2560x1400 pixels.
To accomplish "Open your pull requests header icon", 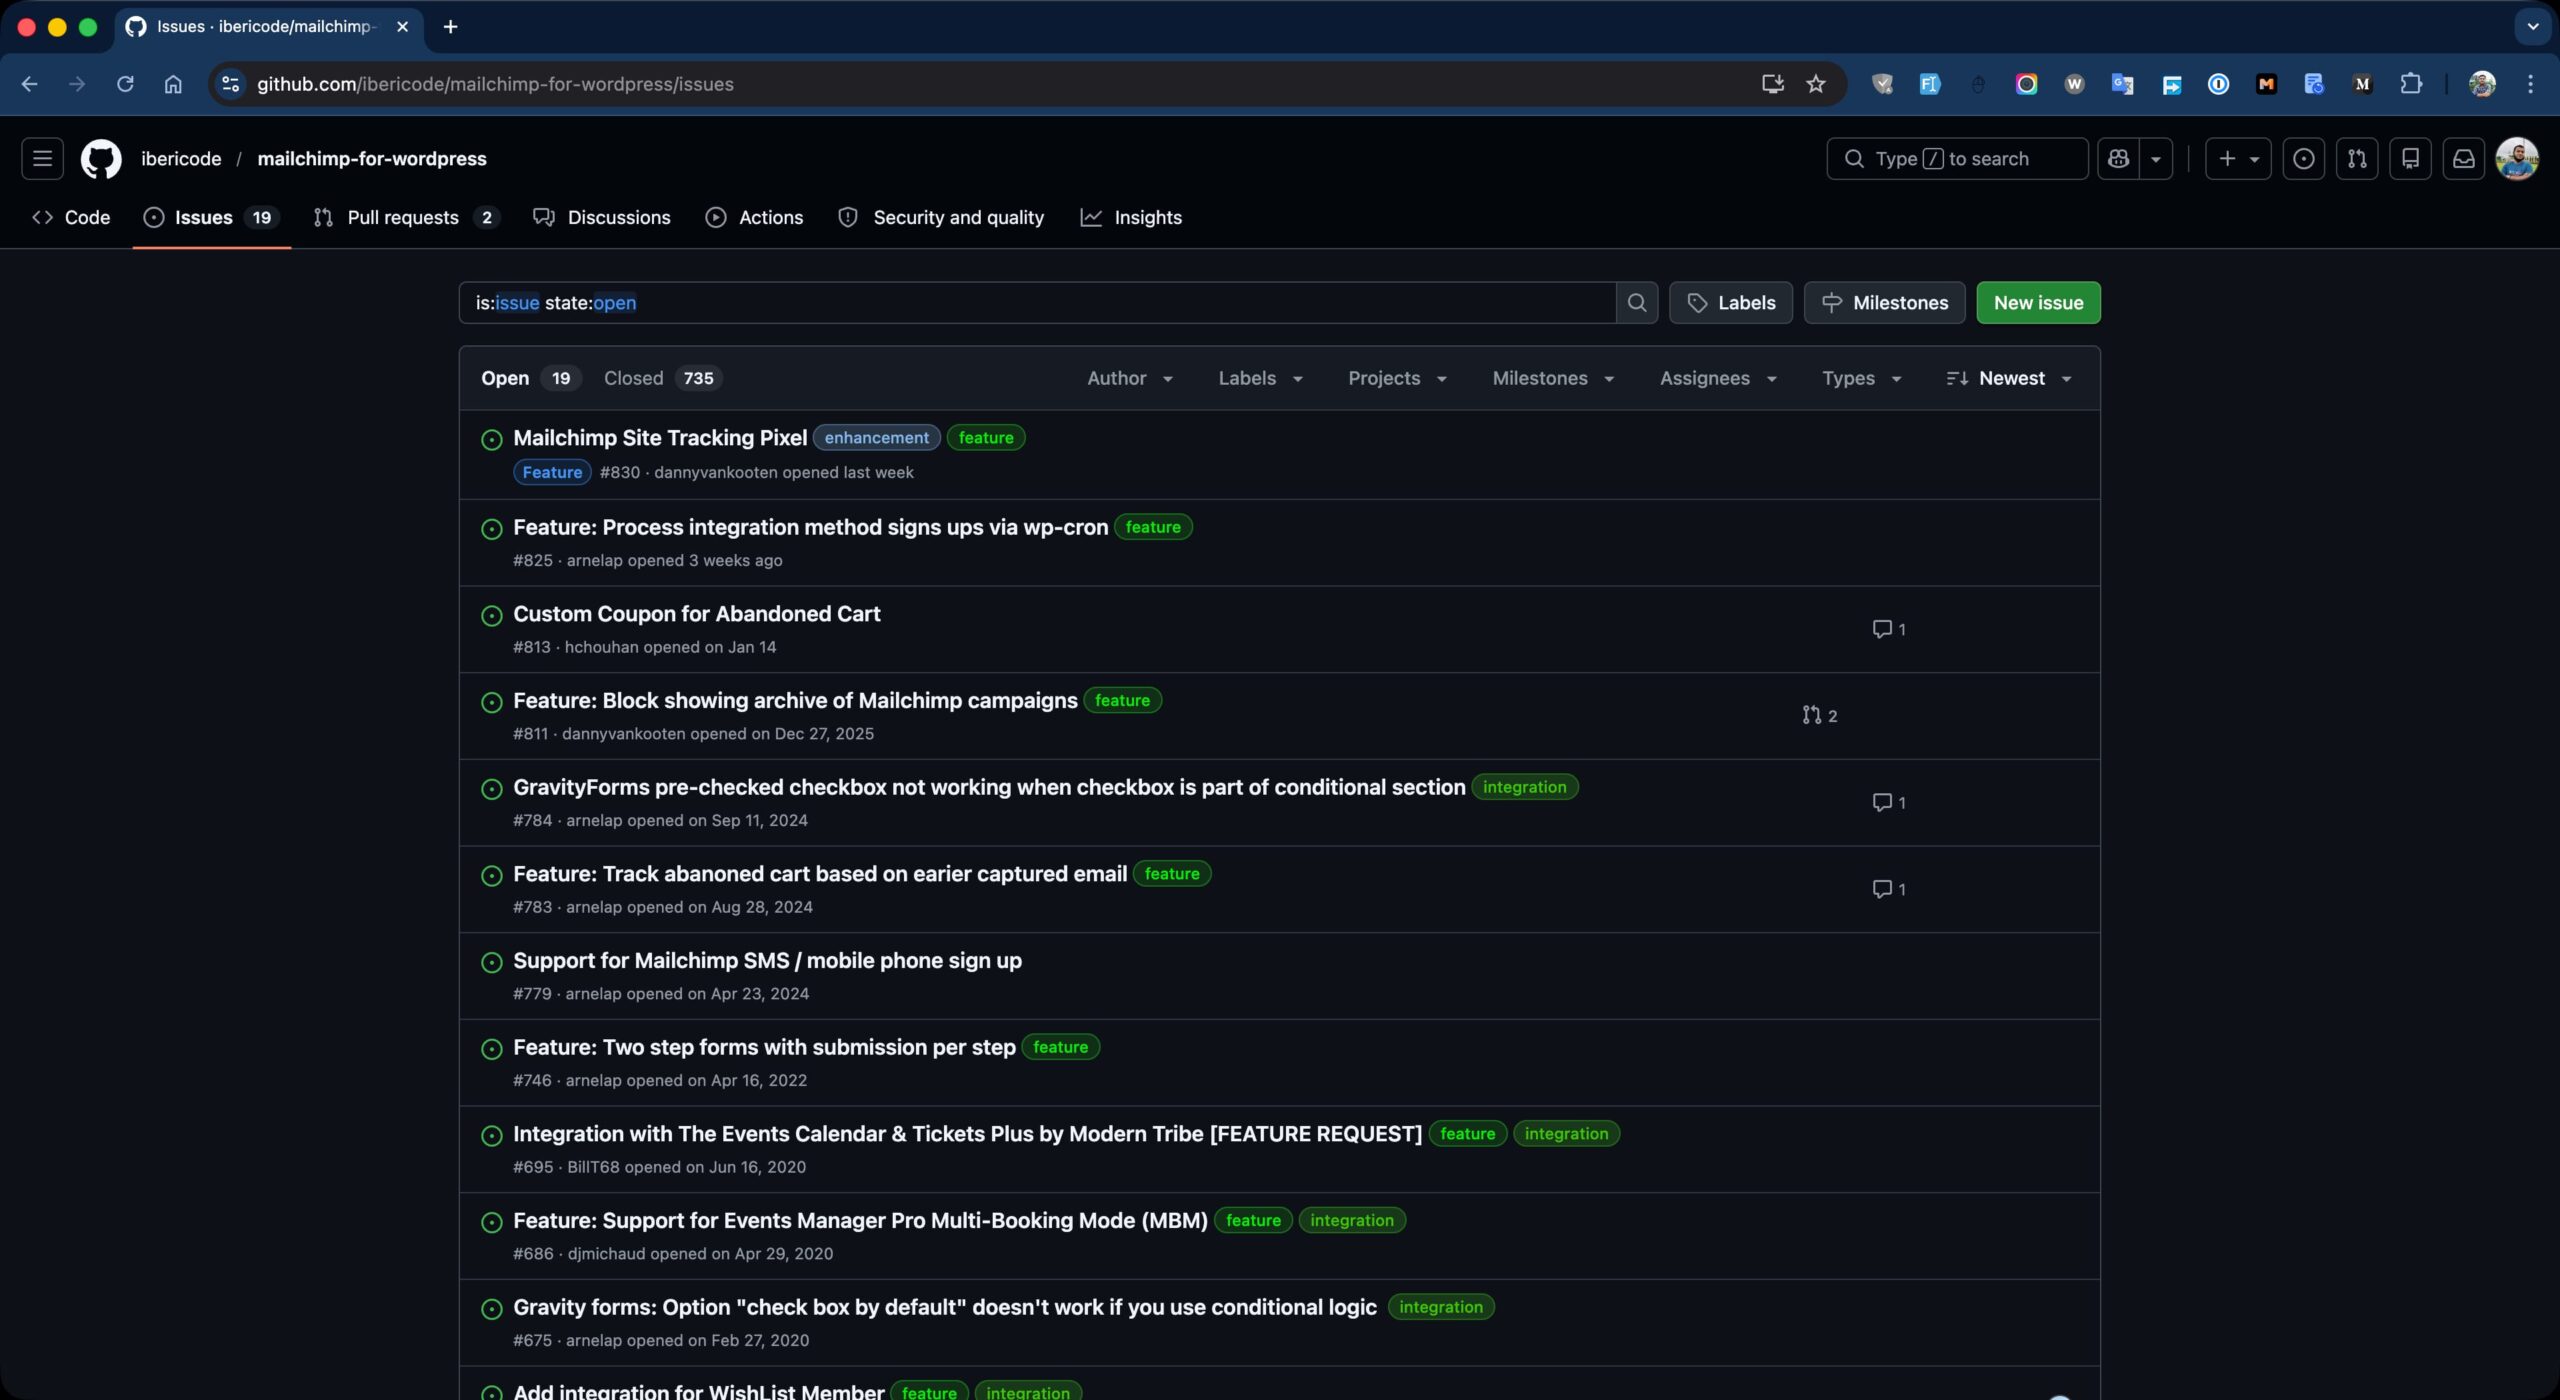I will [x=2357, y=159].
